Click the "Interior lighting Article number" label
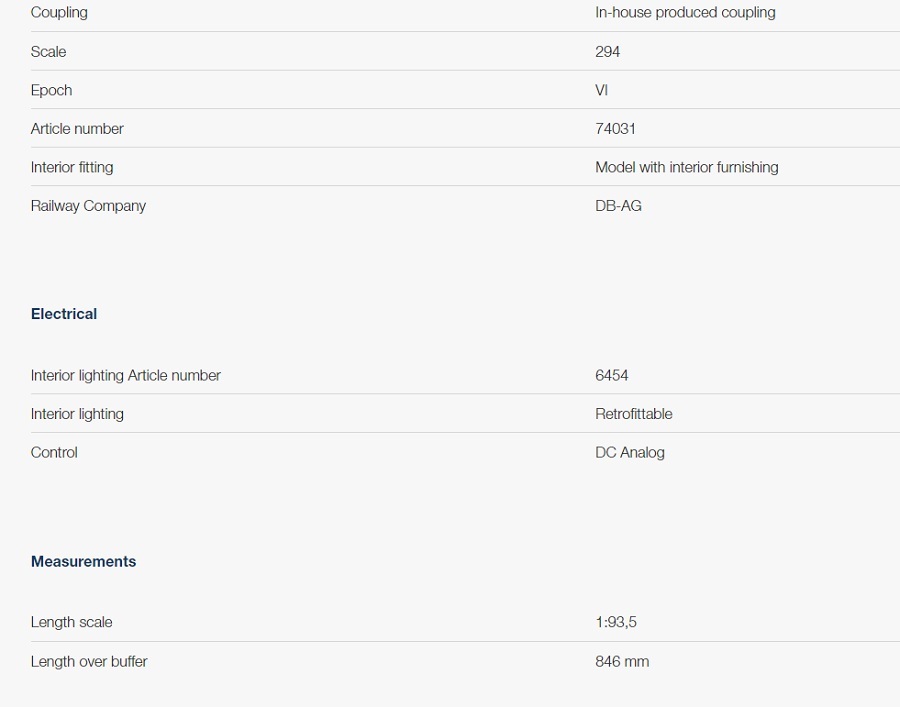This screenshot has width=900, height=707. click(x=126, y=376)
